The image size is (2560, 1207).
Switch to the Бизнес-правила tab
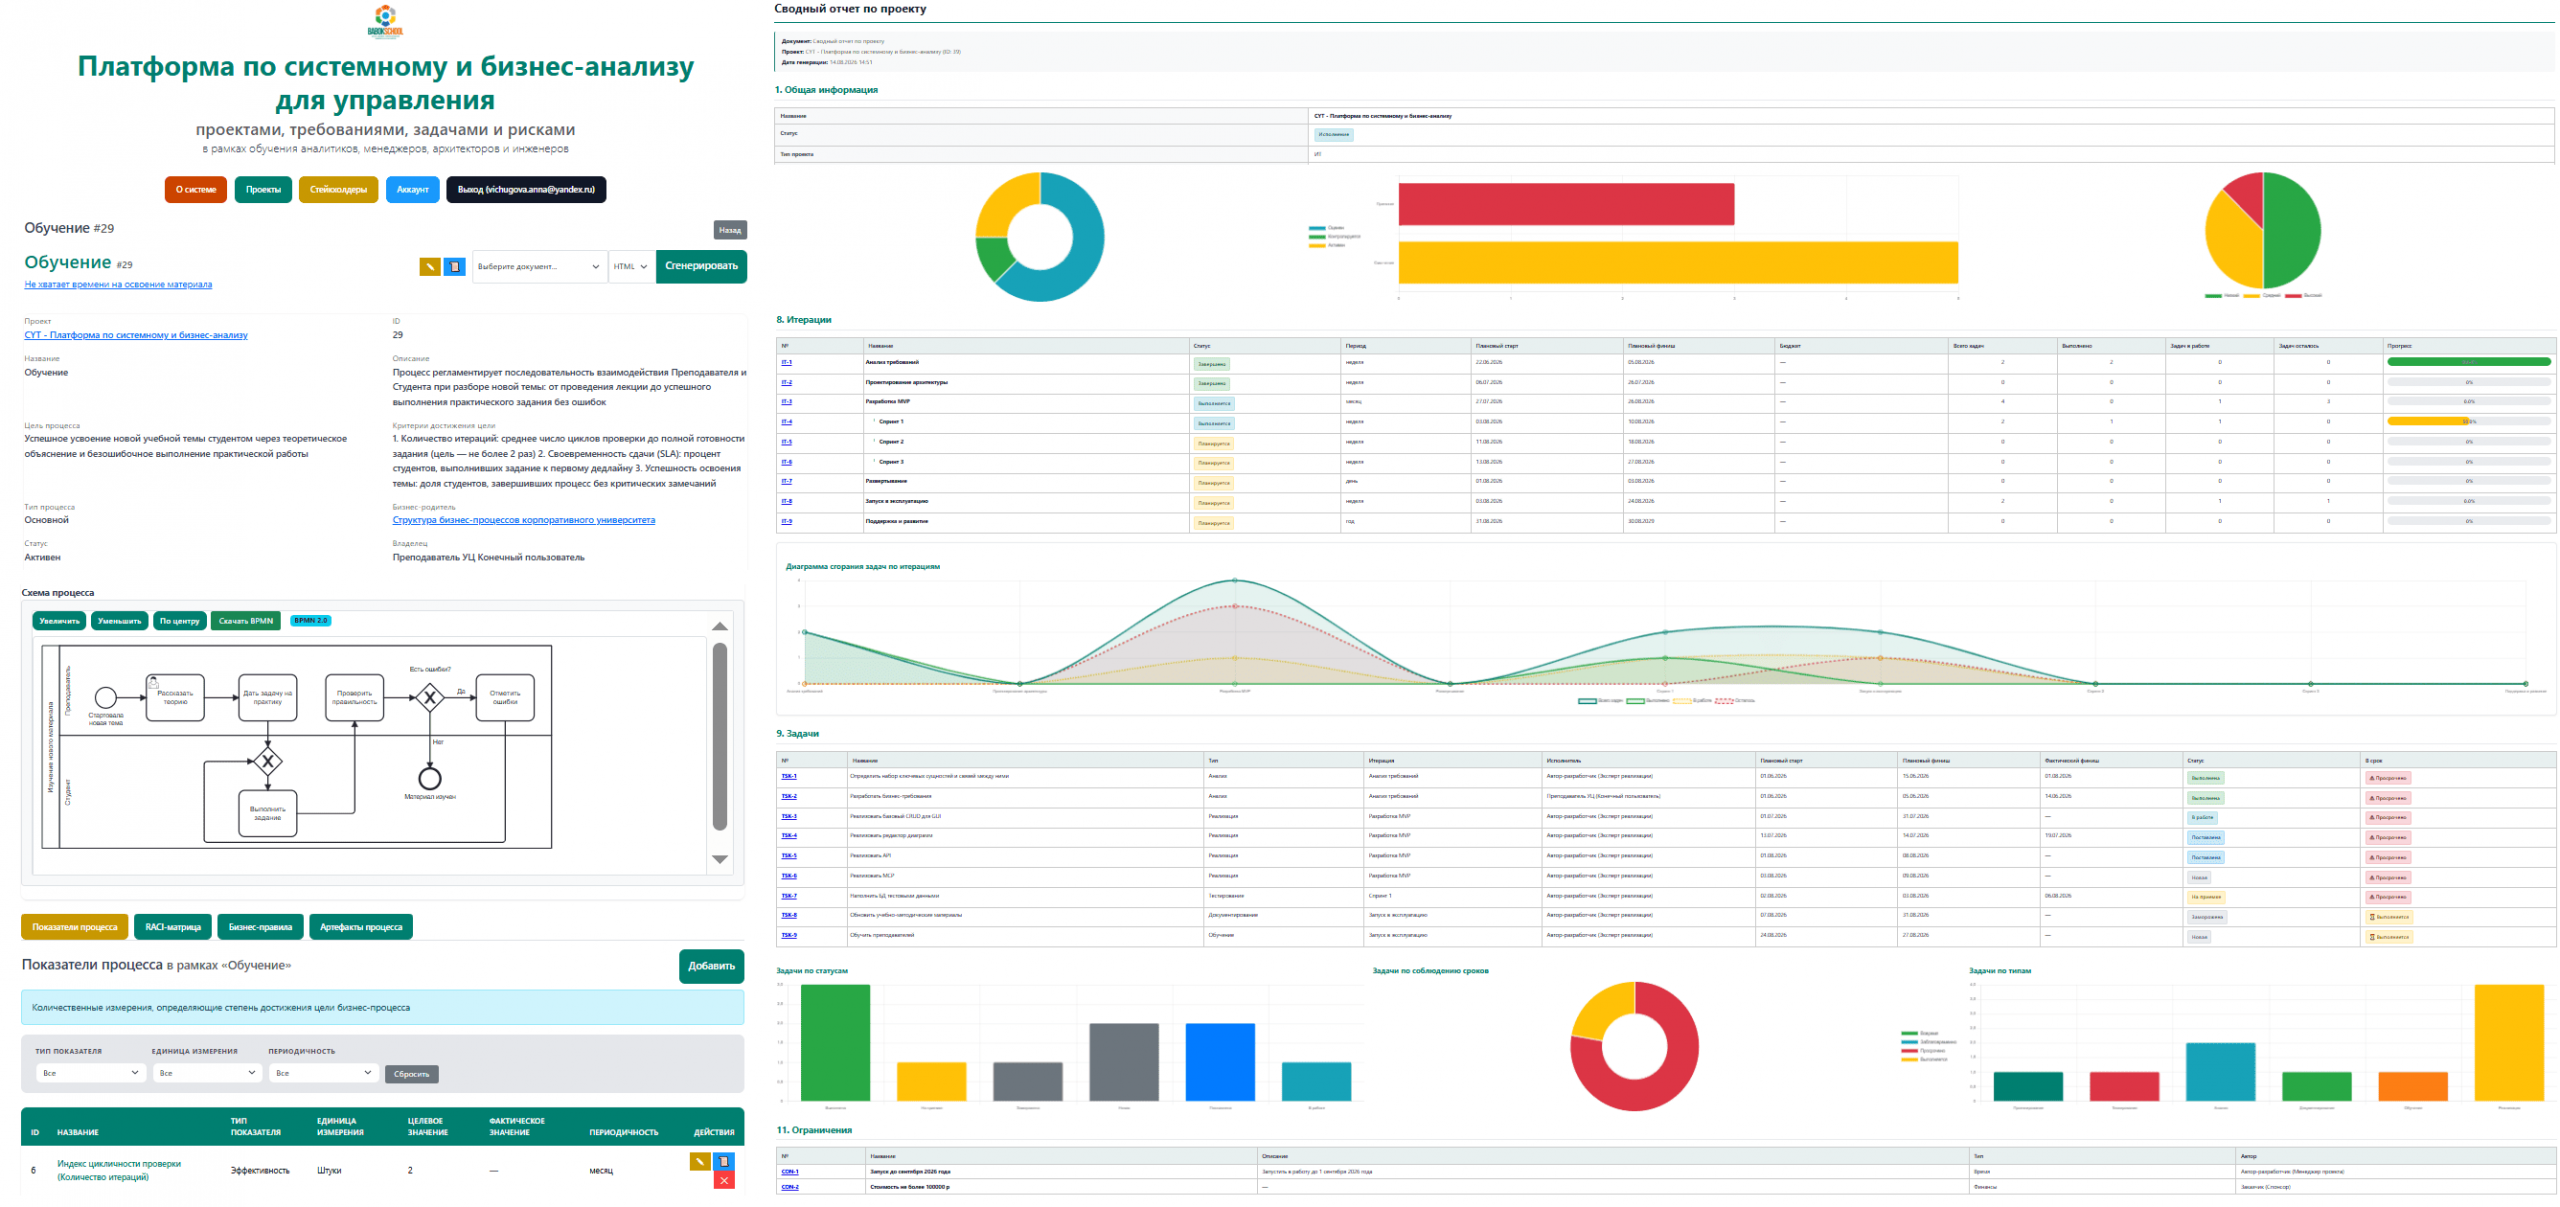click(x=260, y=927)
